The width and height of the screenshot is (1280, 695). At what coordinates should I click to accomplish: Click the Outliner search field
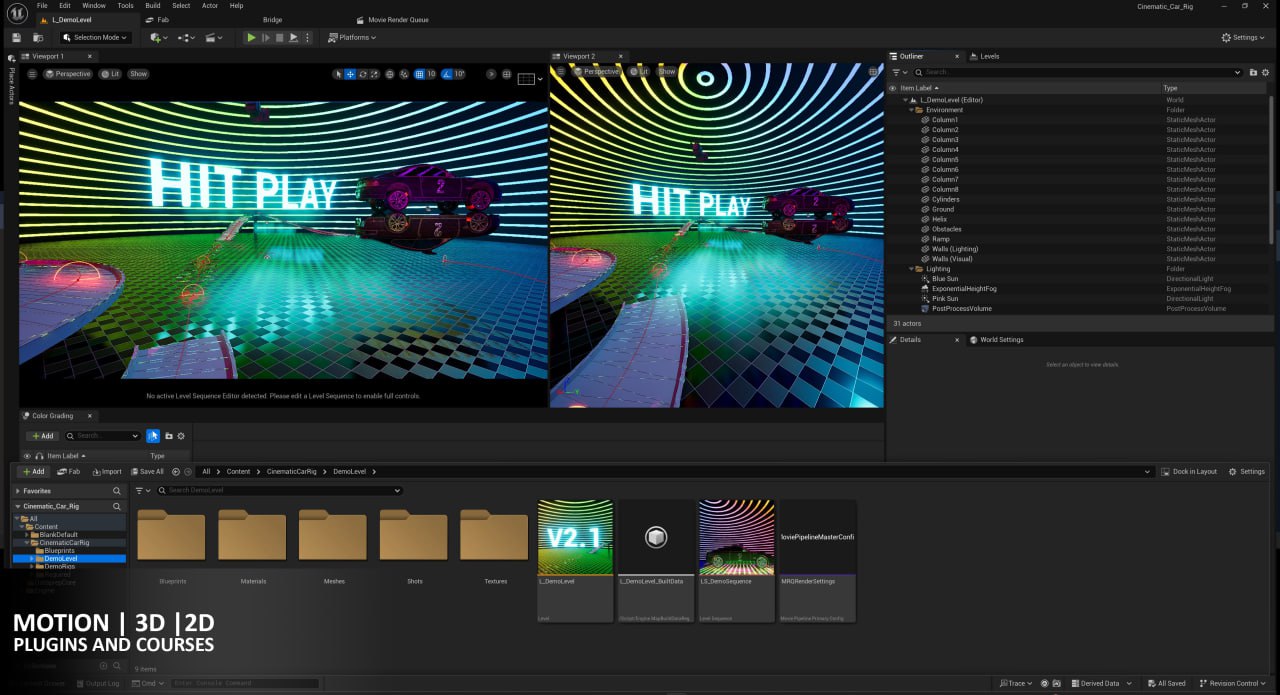point(1077,72)
